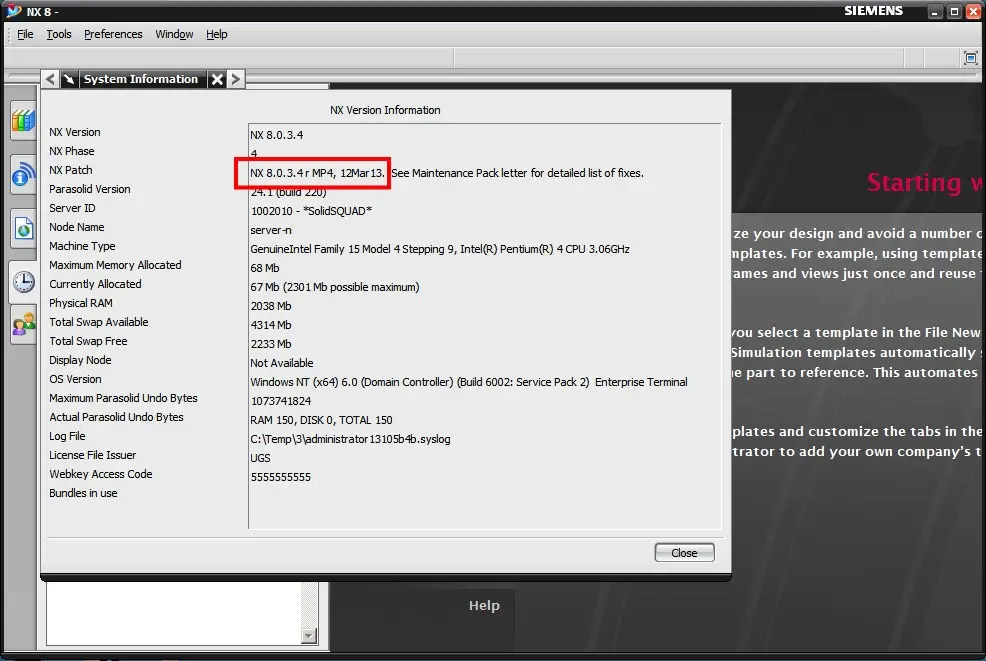Open the History clock sidebar icon
Screen dimensions: 986x661
point(23,282)
